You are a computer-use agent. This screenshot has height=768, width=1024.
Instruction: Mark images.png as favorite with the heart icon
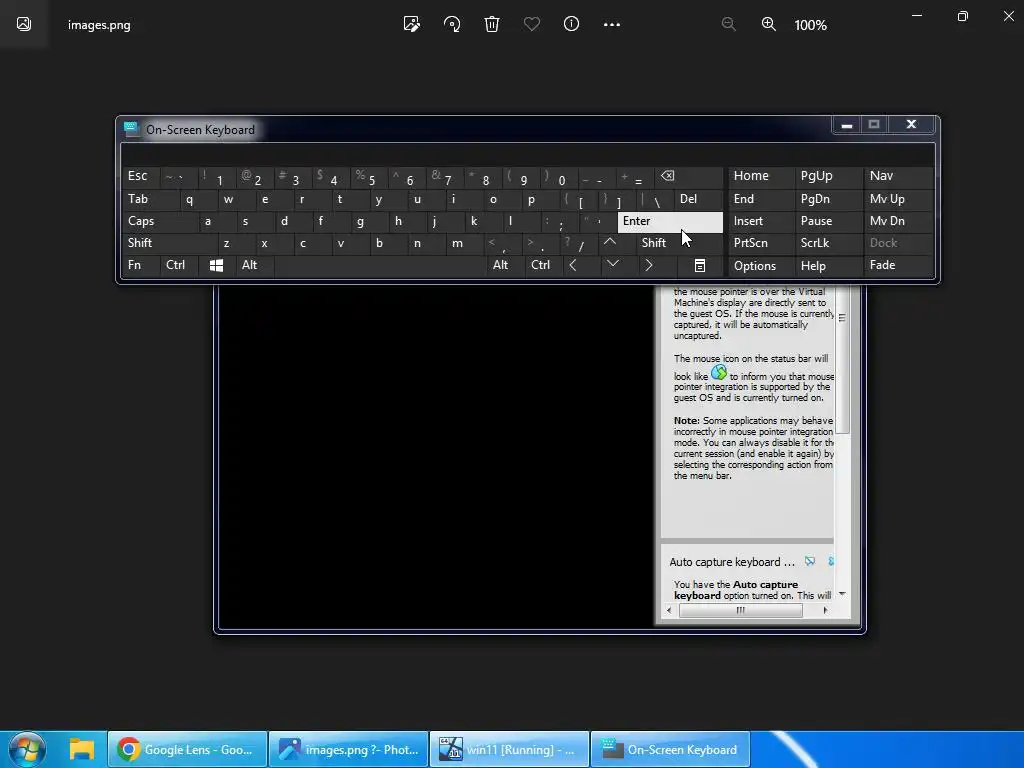[532, 24]
